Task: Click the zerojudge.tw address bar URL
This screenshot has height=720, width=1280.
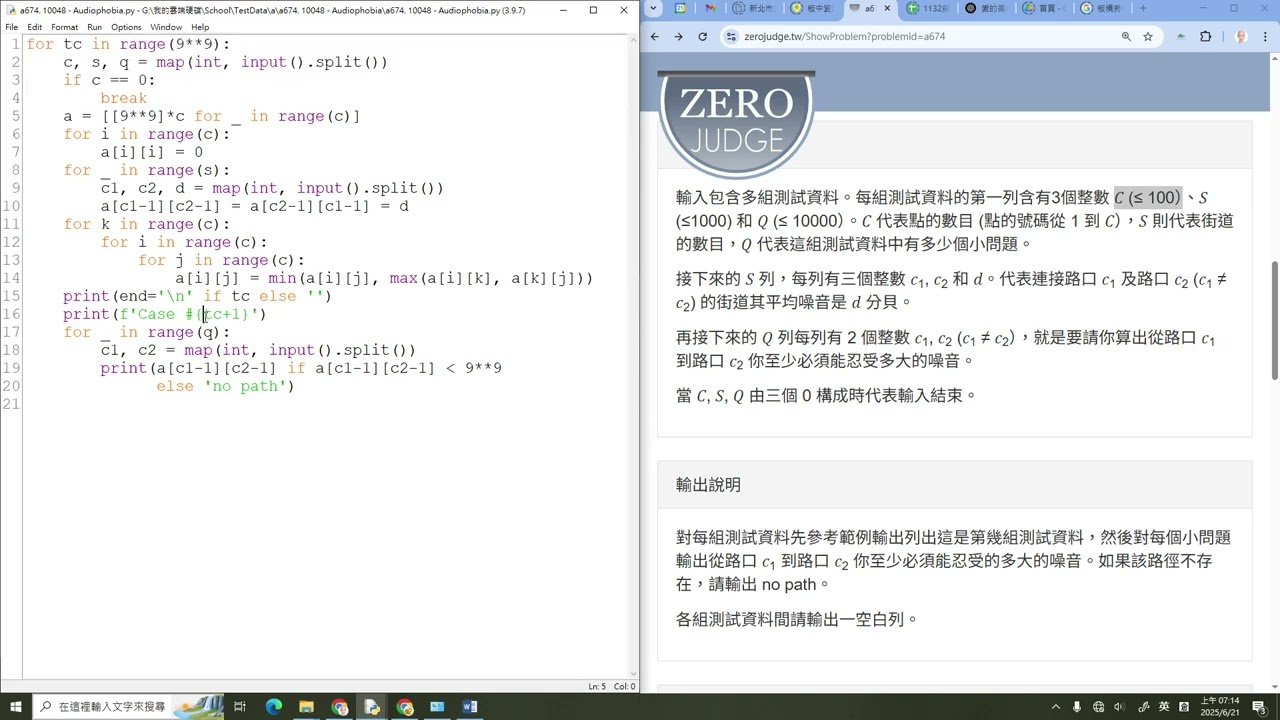Action: [x=844, y=36]
